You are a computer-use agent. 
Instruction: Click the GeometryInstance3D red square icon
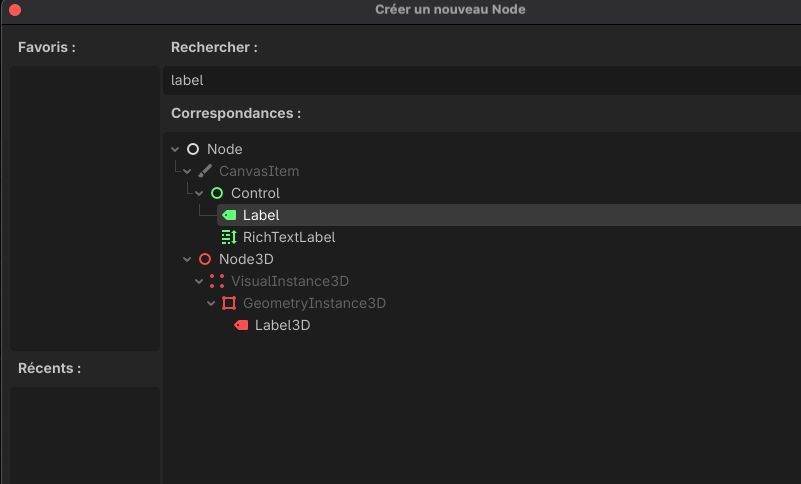pos(229,303)
